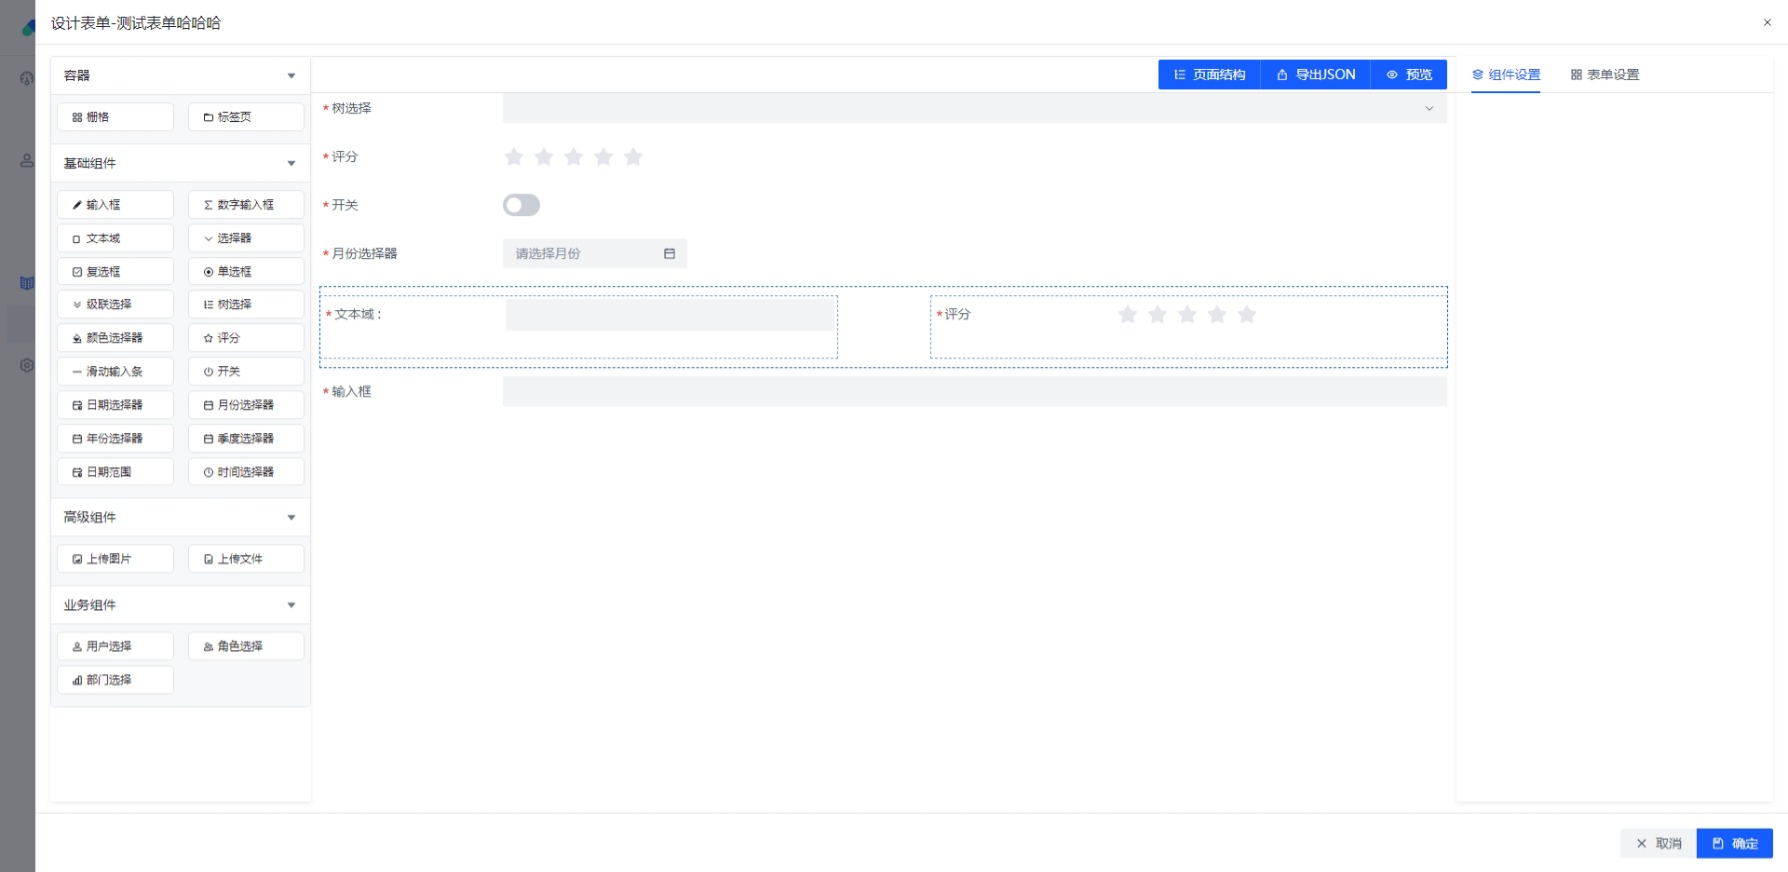The height and width of the screenshot is (872, 1788).
Task: Click the 输入框 text field in form
Action: [974, 392]
